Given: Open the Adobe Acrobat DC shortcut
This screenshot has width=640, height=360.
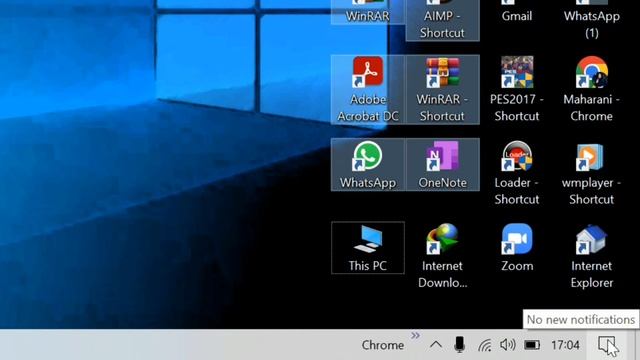Looking at the screenshot, I should [368, 89].
